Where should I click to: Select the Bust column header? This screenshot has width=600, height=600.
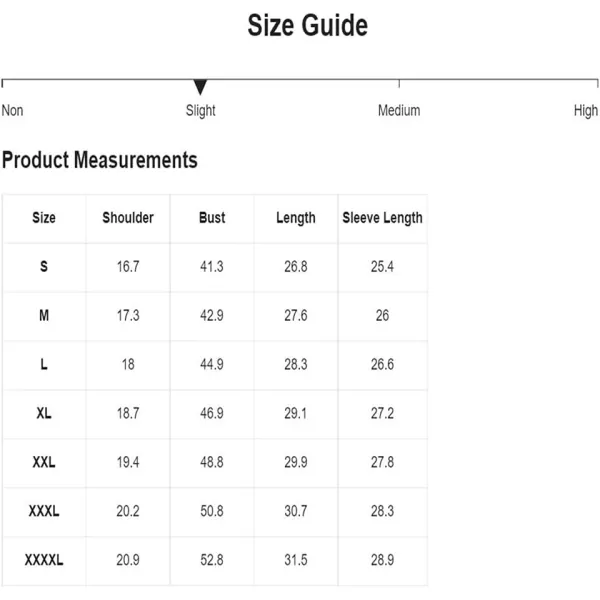(212, 217)
